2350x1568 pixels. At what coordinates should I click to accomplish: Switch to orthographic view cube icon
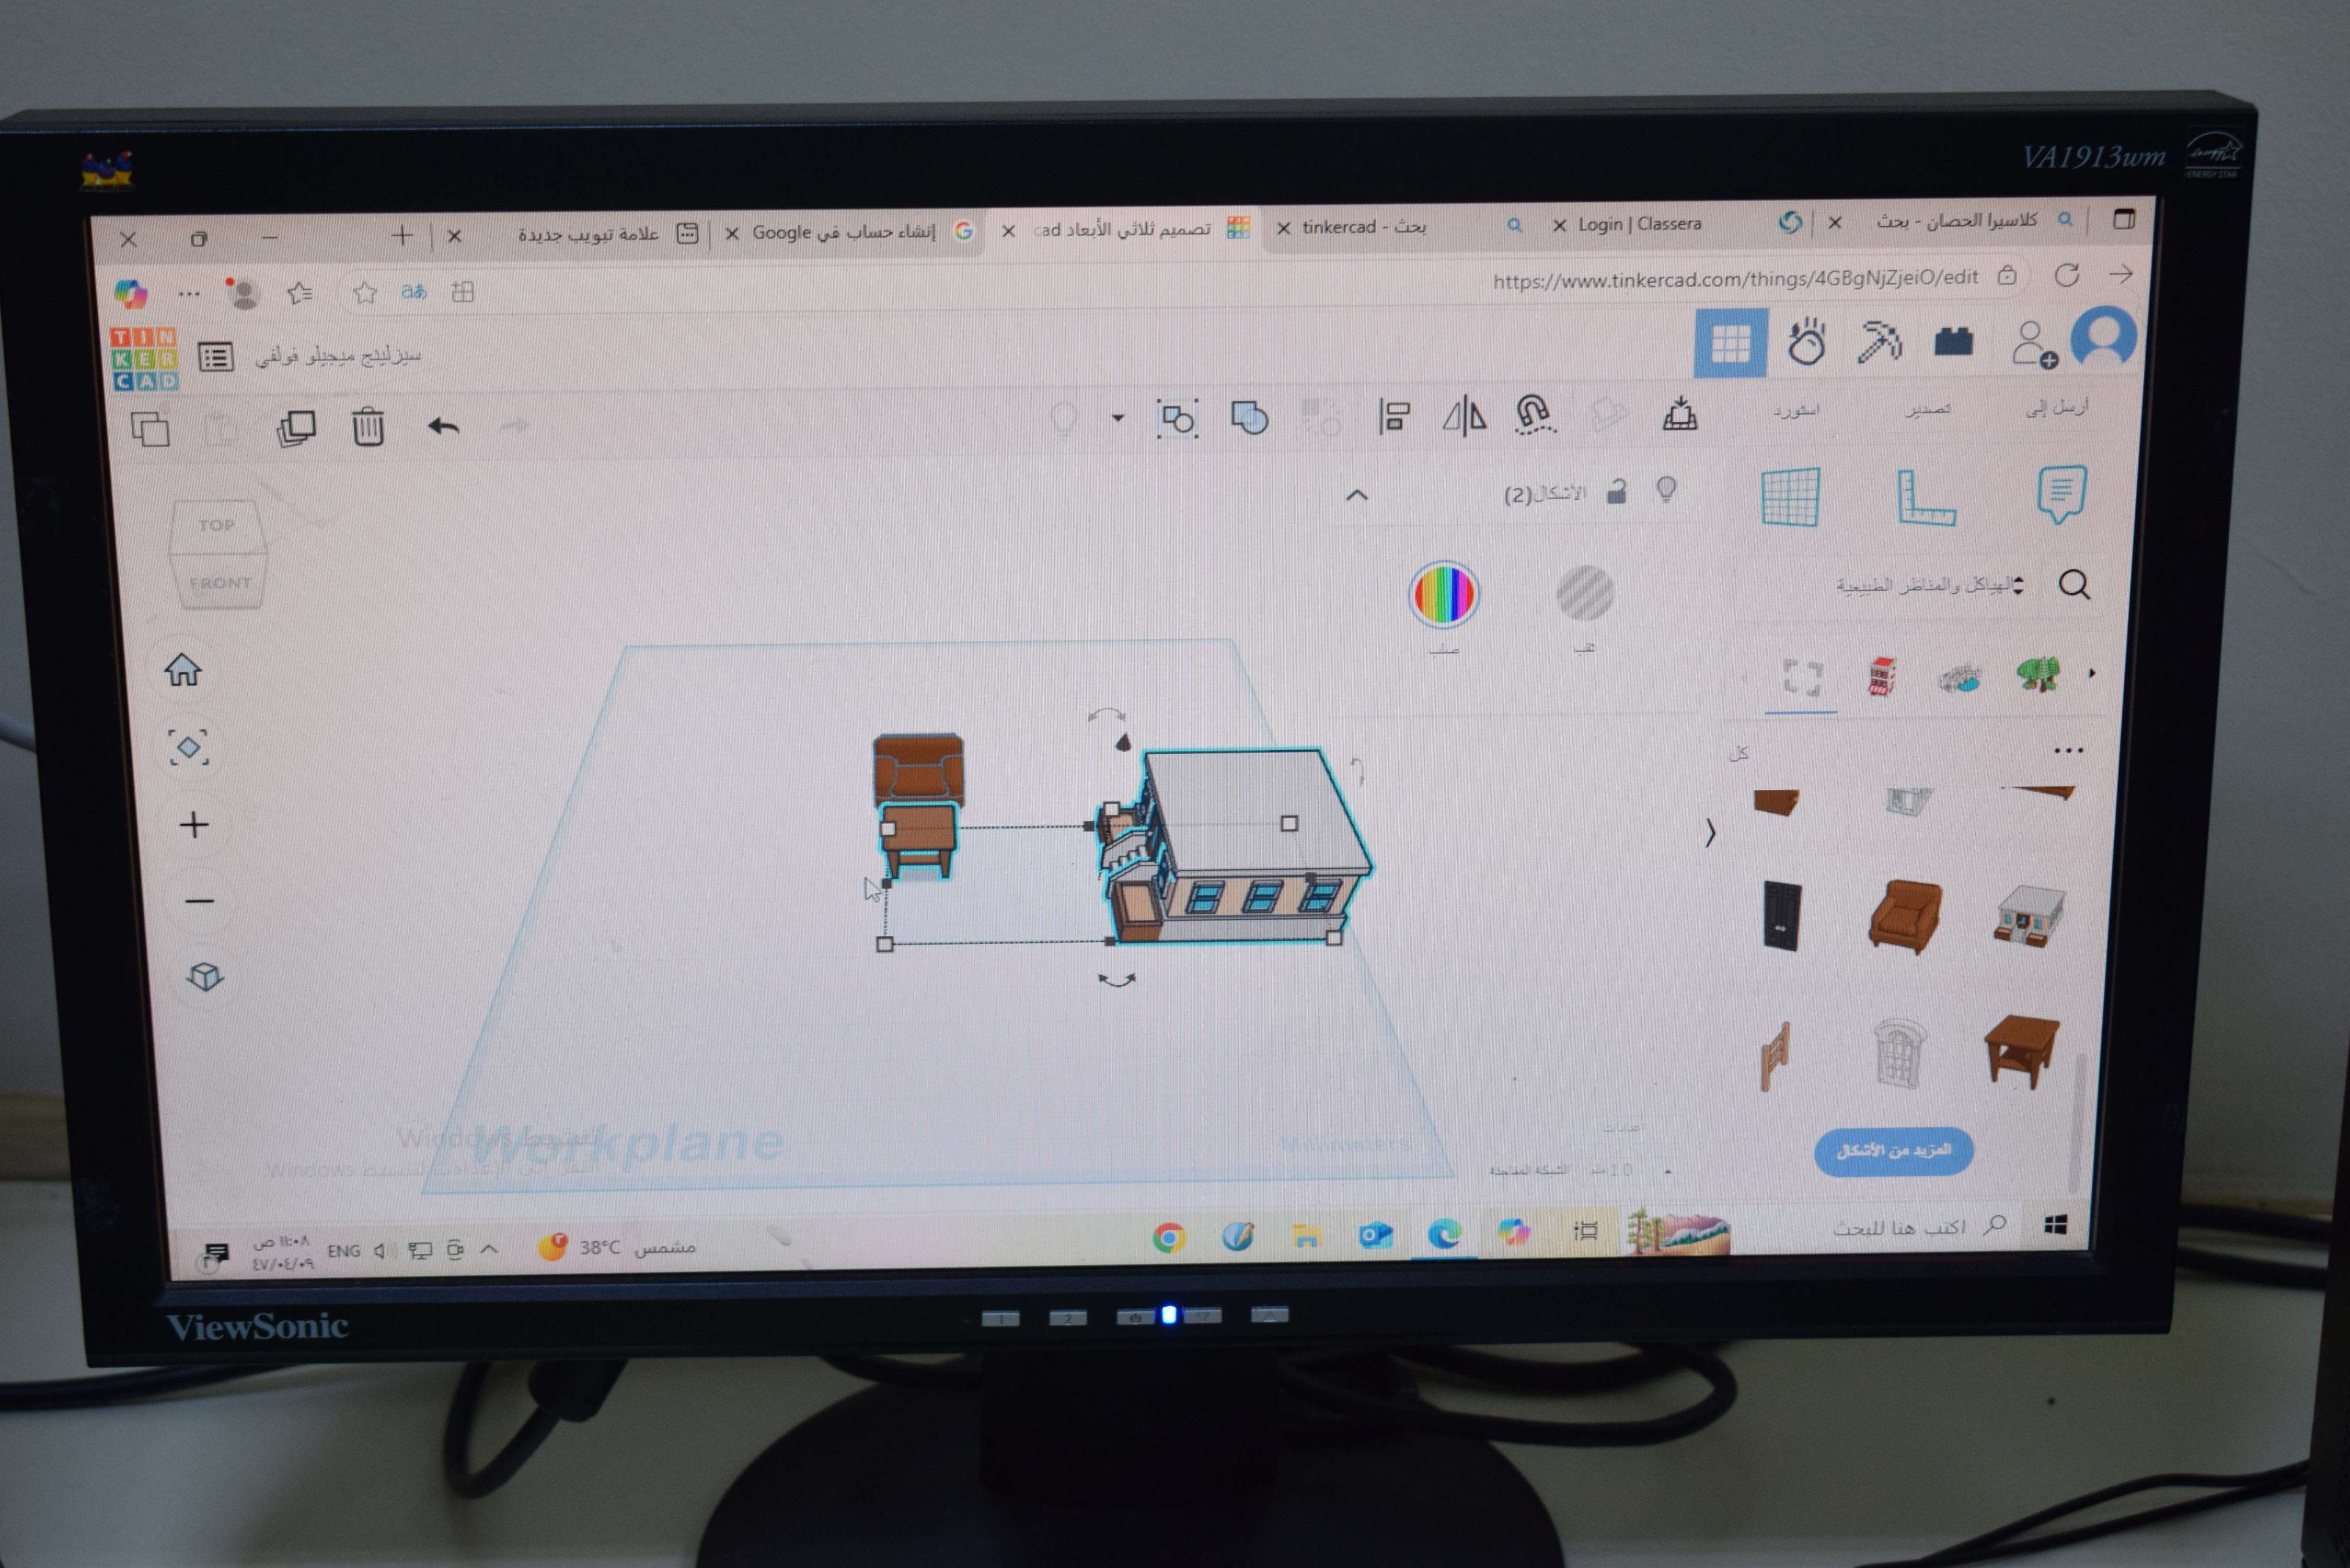pyautogui.click(x=205, y=976)
